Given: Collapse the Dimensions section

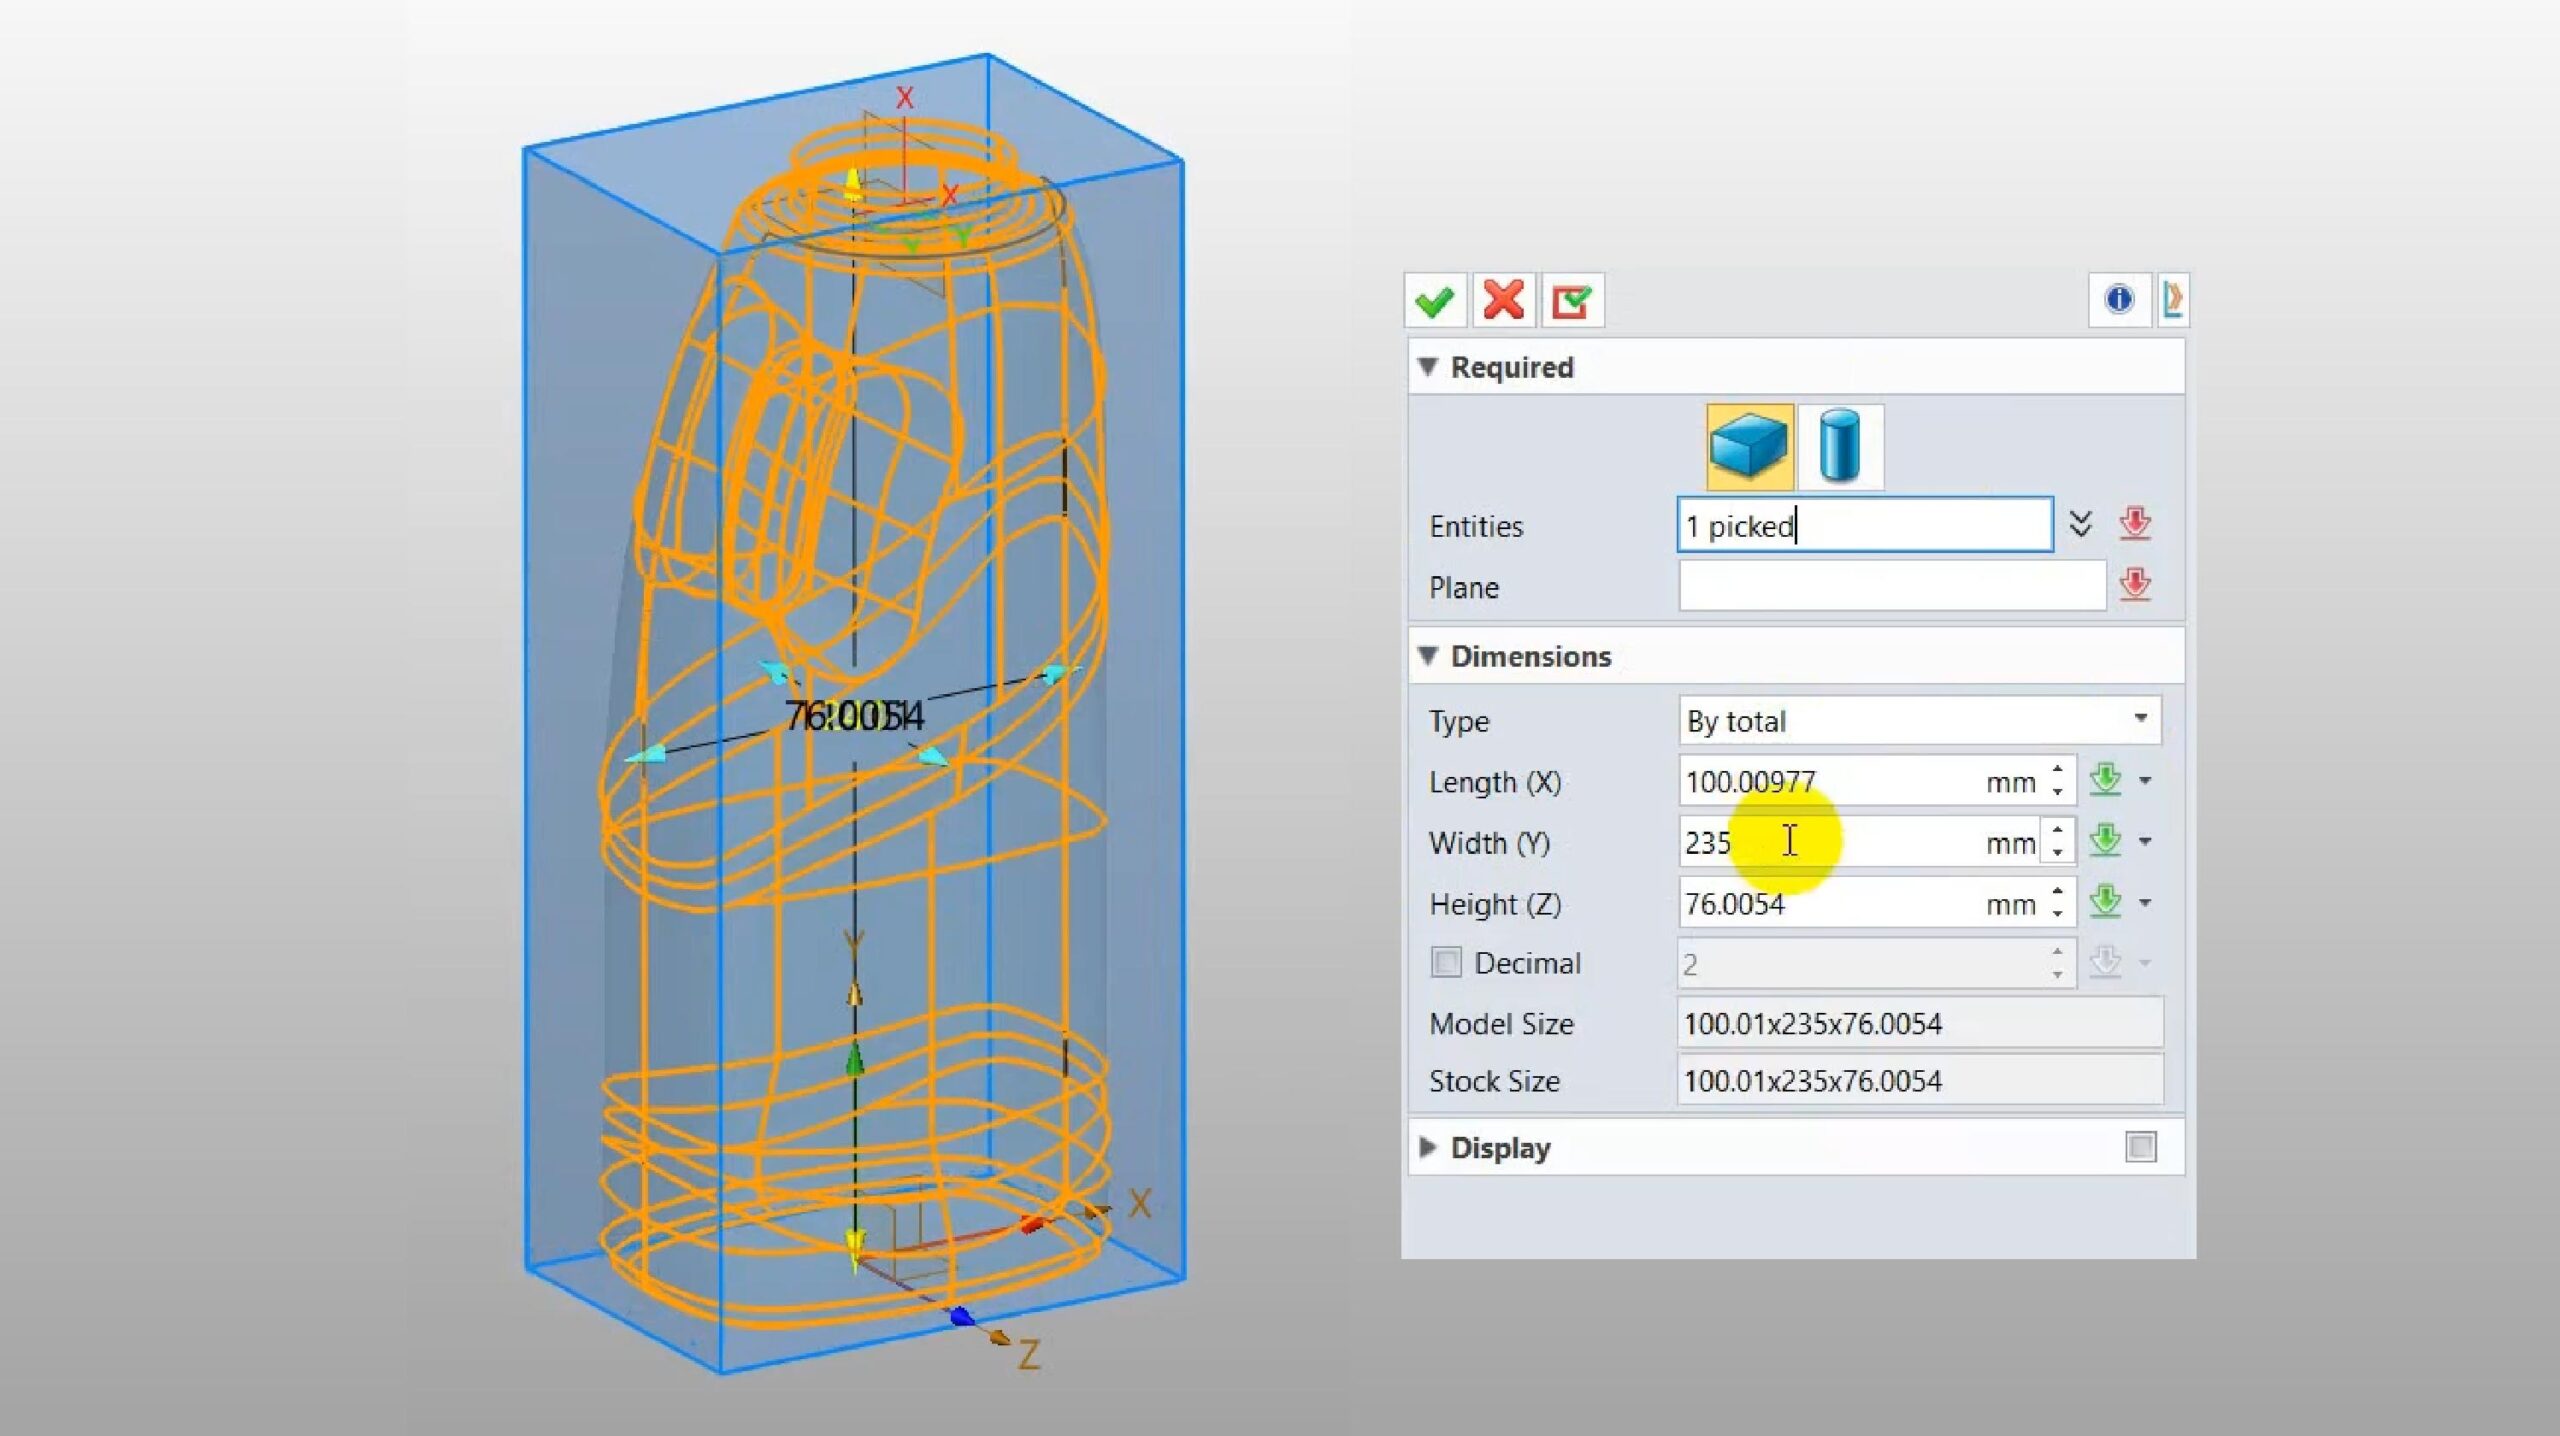Looking at the screenshot, I should click(1428, 656).
